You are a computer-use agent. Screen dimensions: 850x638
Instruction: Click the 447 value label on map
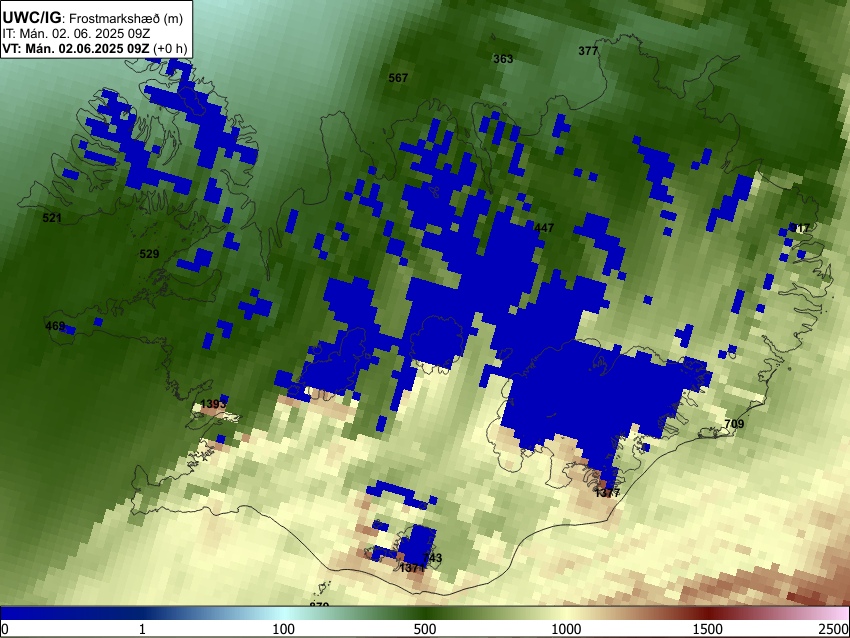(544, 228)
